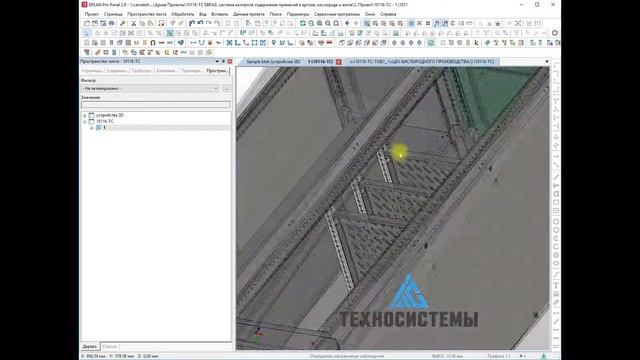The height and width of the screenshot is (360, 640).
Task: Click the Print icon in top toolbar
Action: click(x=111, y=23)
